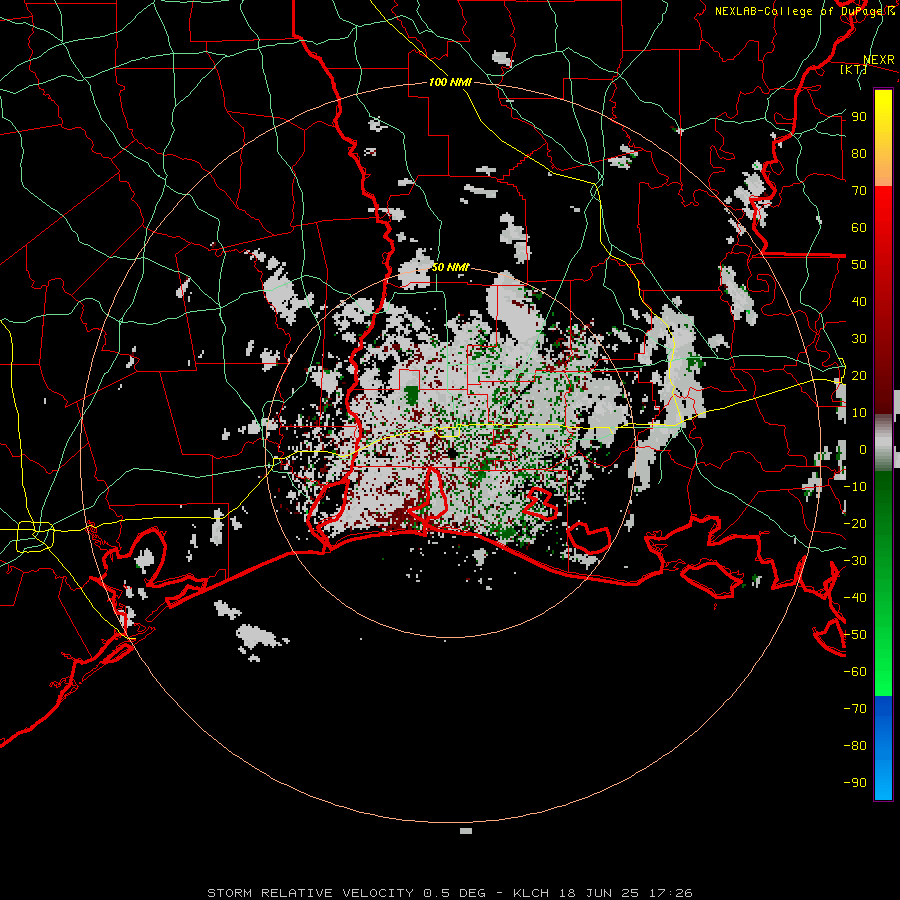Click the 70 value on the velocity scale
The width and height of the screenshot is (900, 900).
click(x=859, y=191)
